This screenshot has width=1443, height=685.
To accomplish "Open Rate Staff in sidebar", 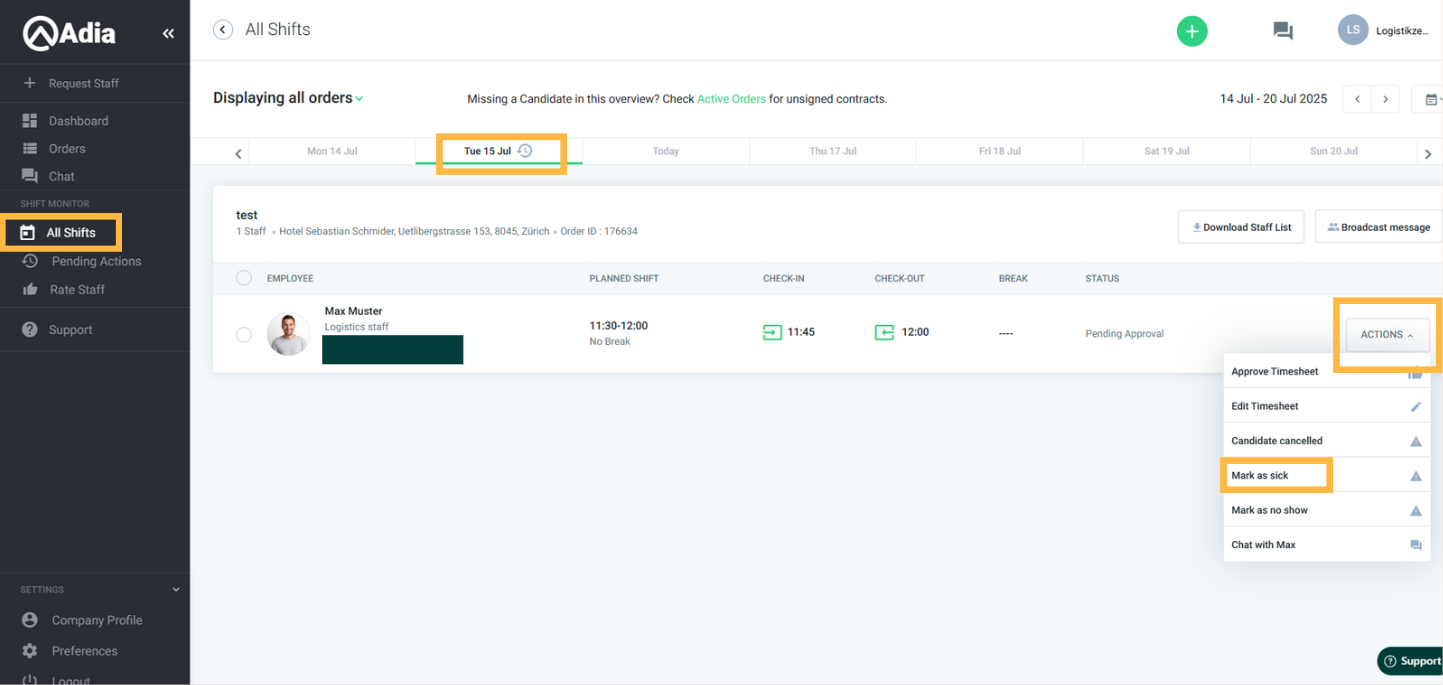I will 77,290.
